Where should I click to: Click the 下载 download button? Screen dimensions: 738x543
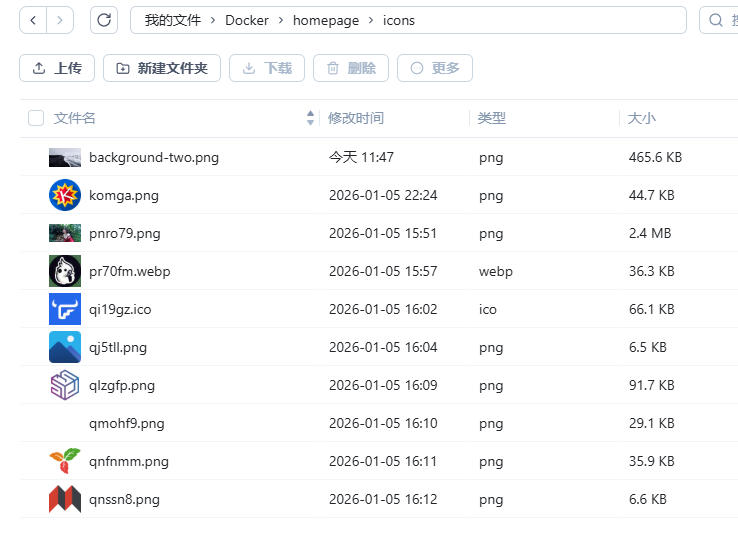tap(267, 68)
